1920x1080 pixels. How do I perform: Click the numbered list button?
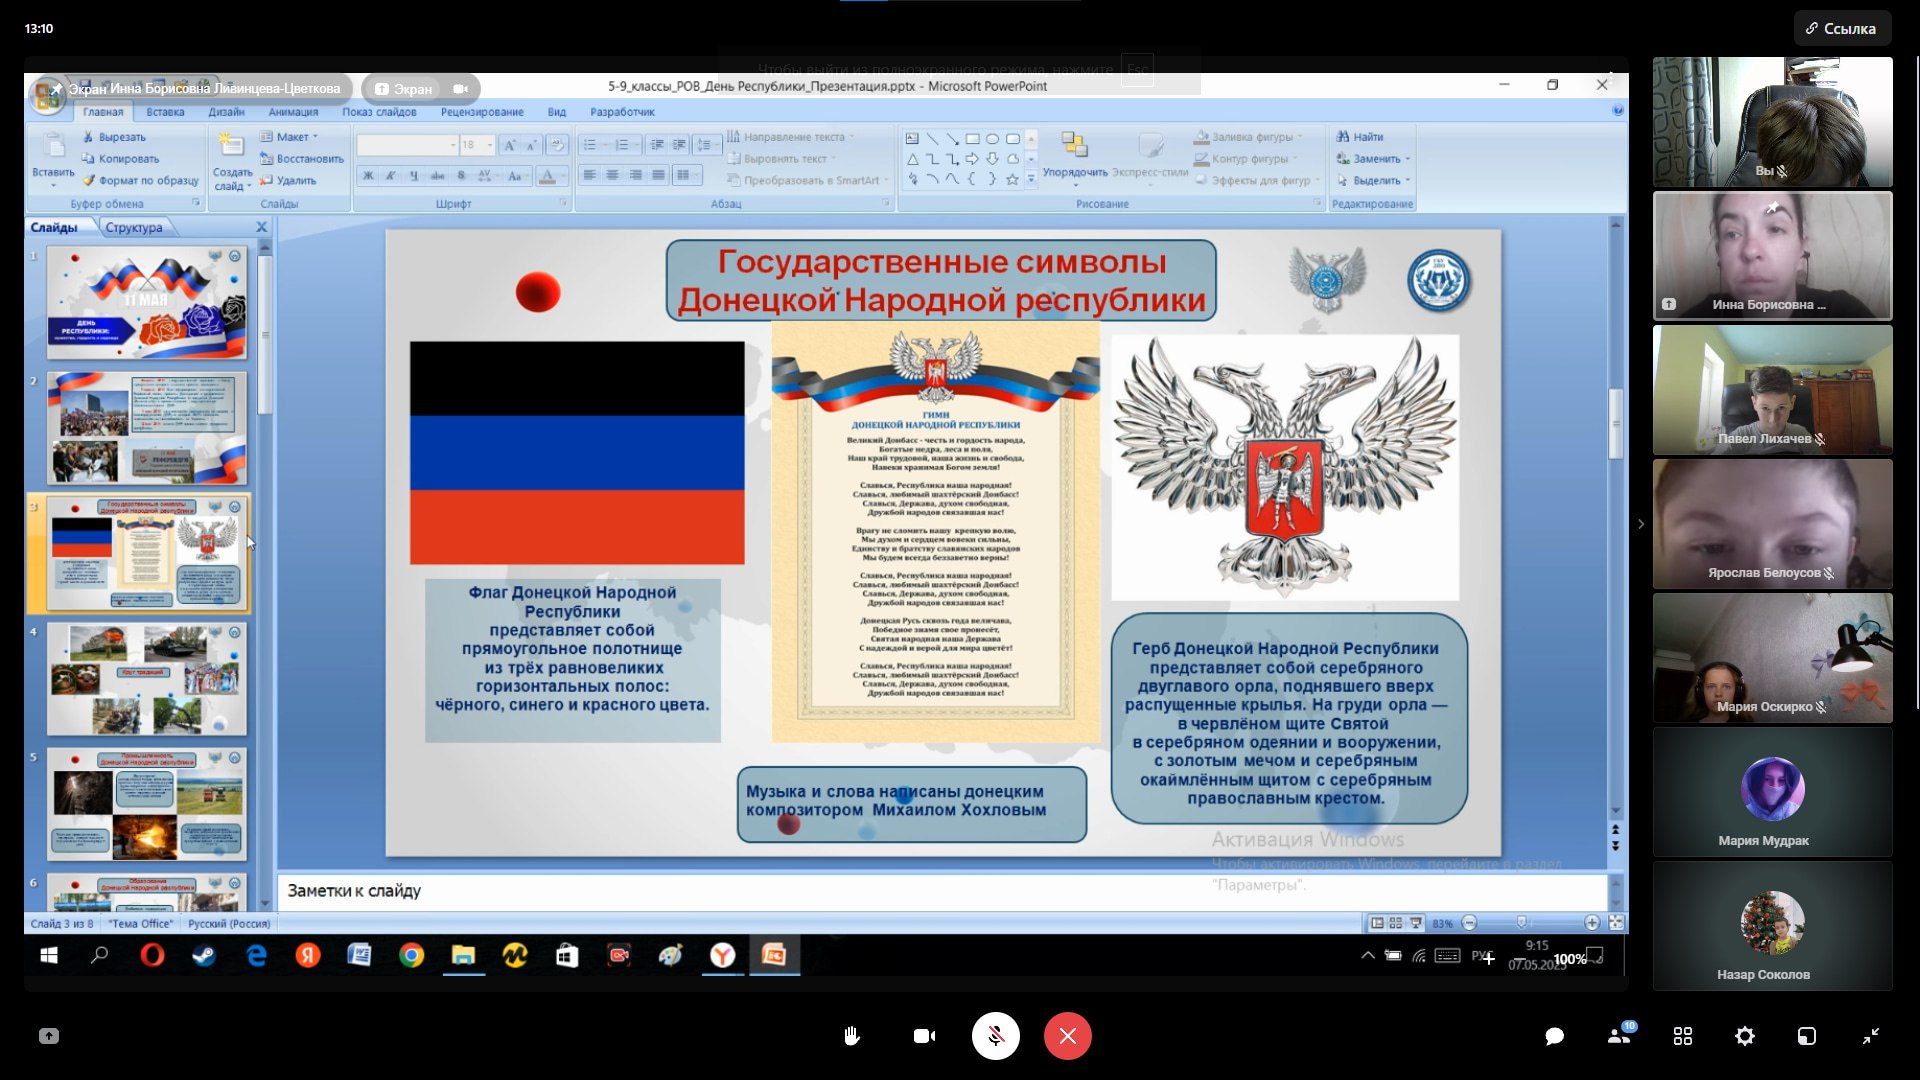(624, 145)
